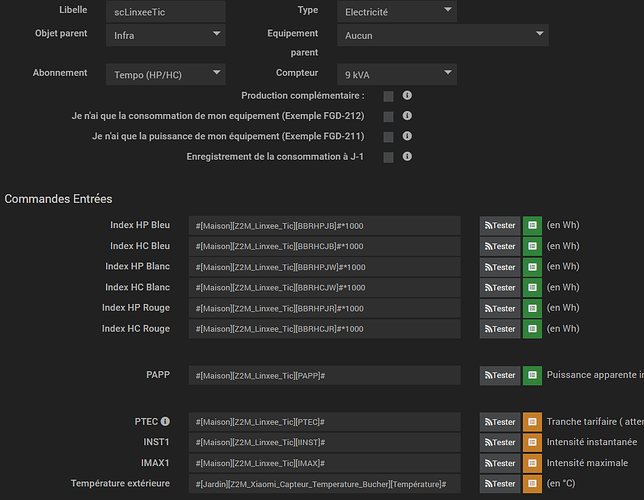
Task: Click Intensité instantanée description text
Action: pos(592,442)
